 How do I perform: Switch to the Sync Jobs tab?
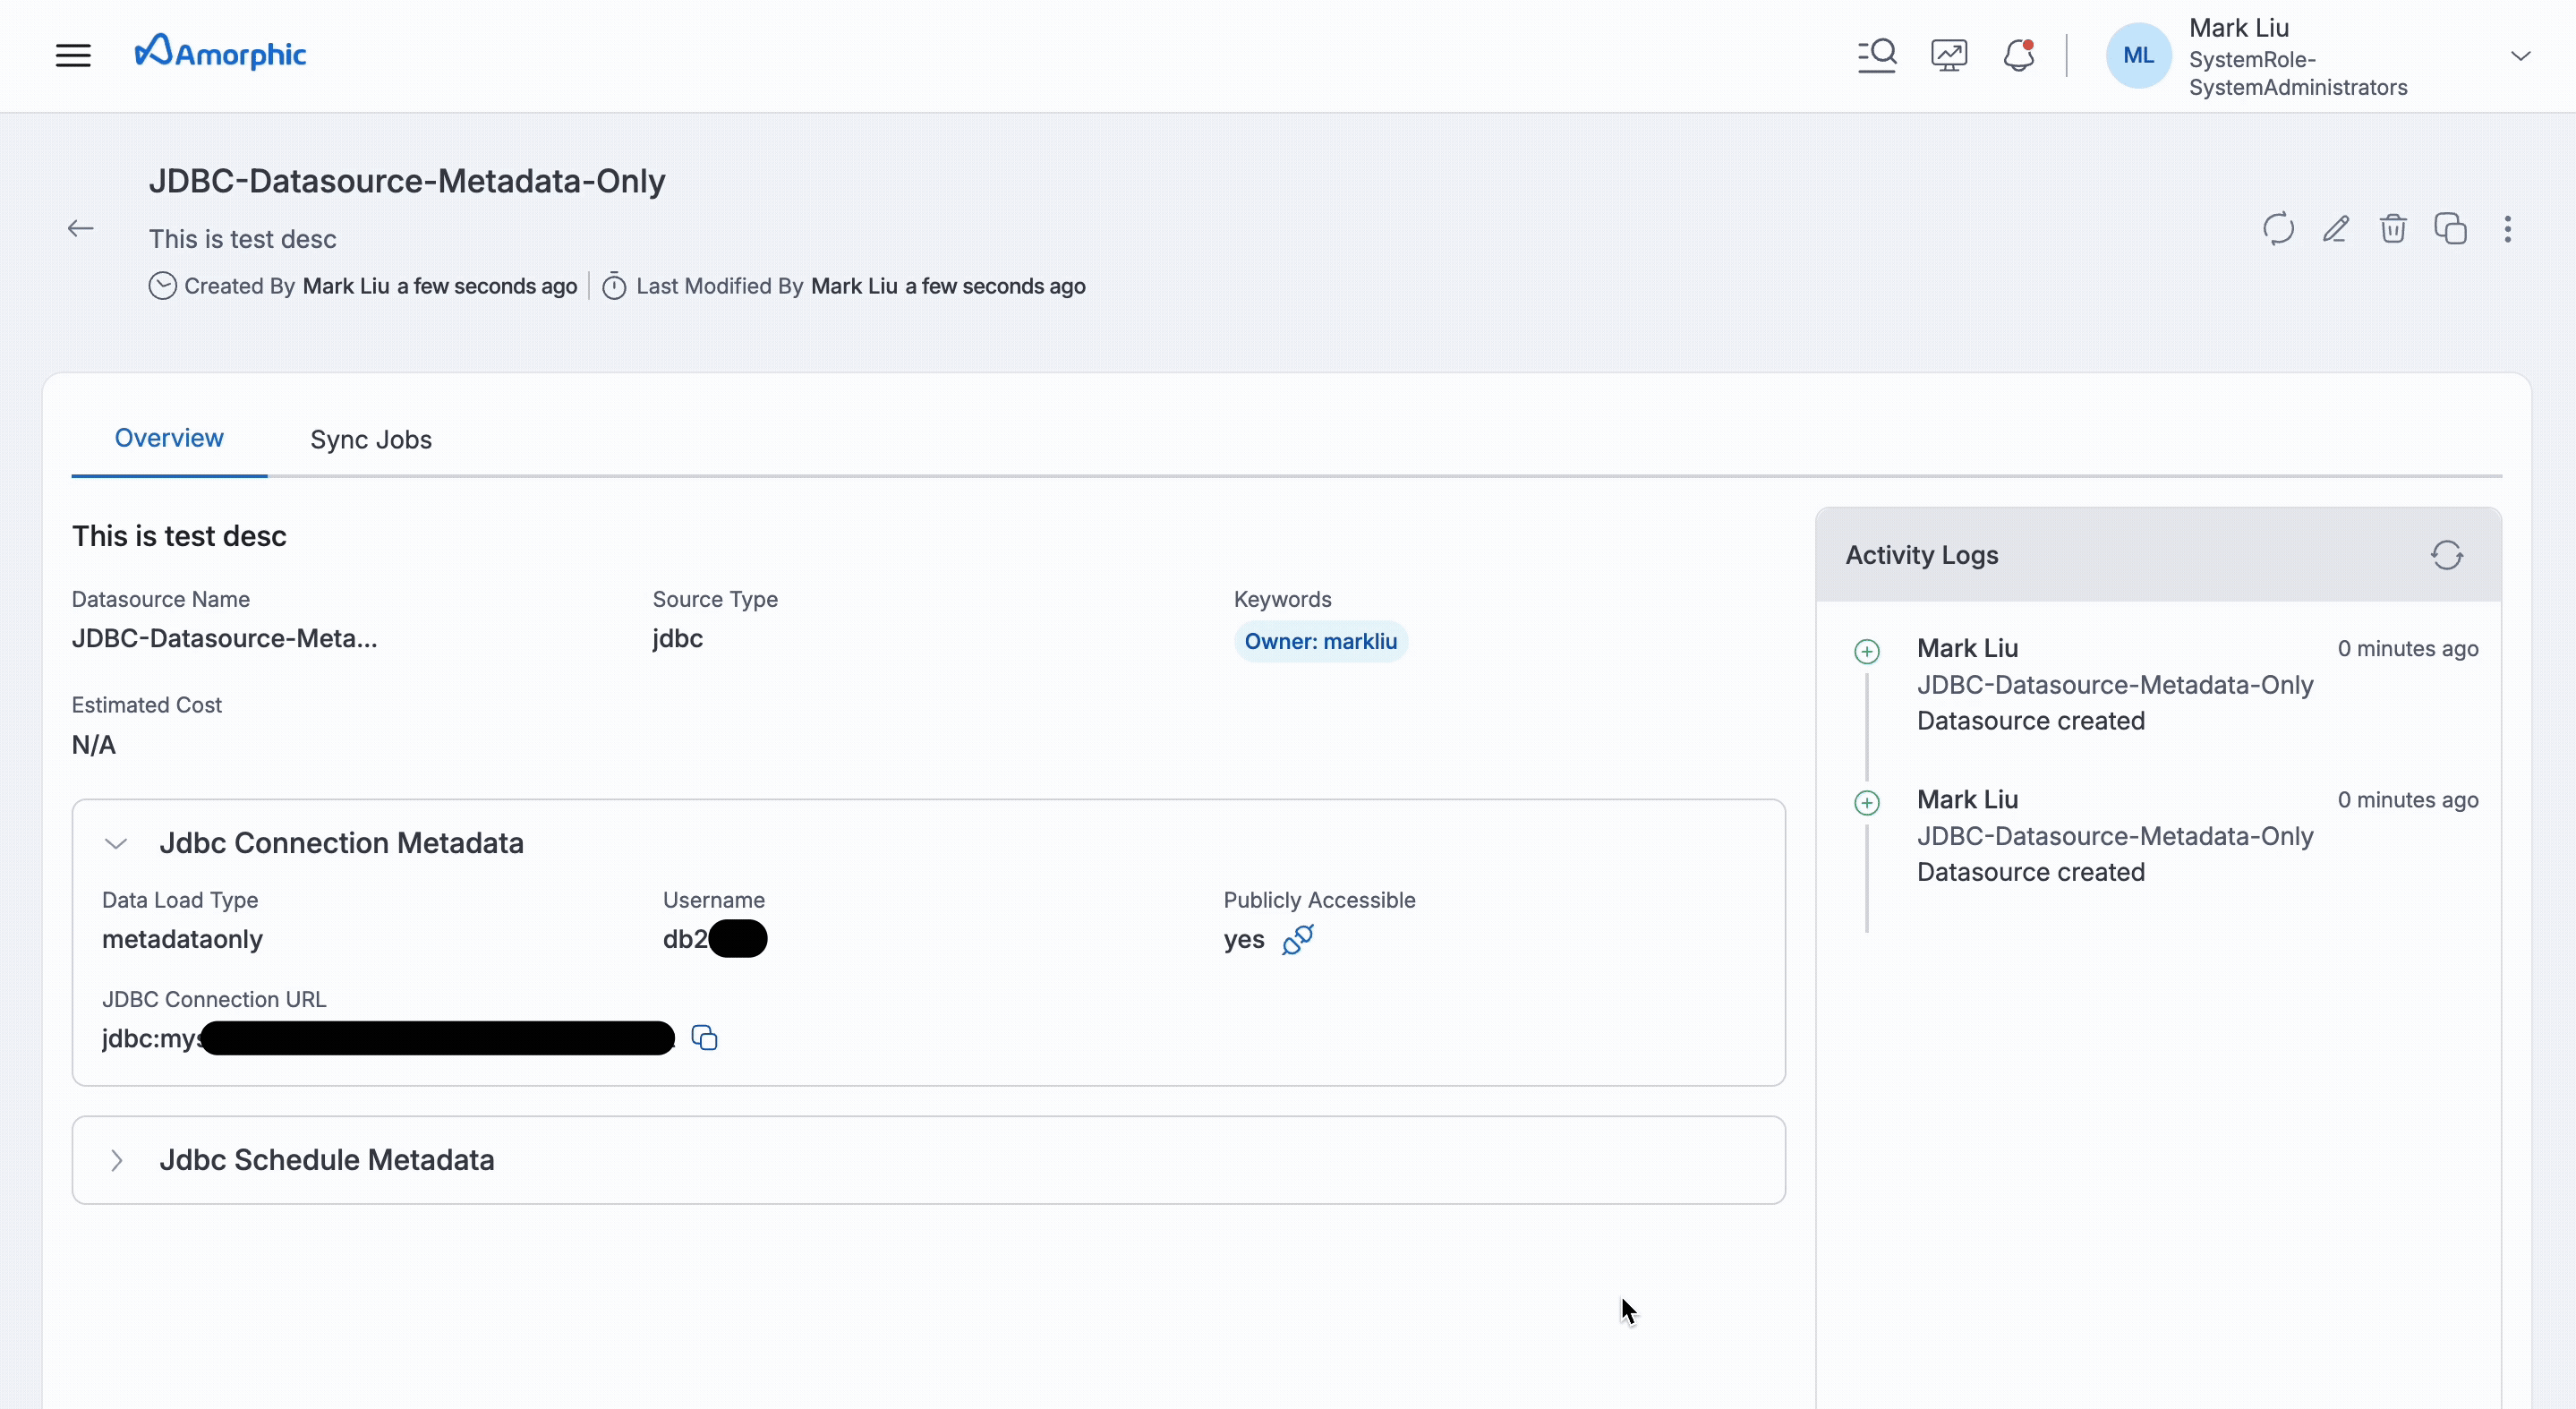[x=370, y=440]
